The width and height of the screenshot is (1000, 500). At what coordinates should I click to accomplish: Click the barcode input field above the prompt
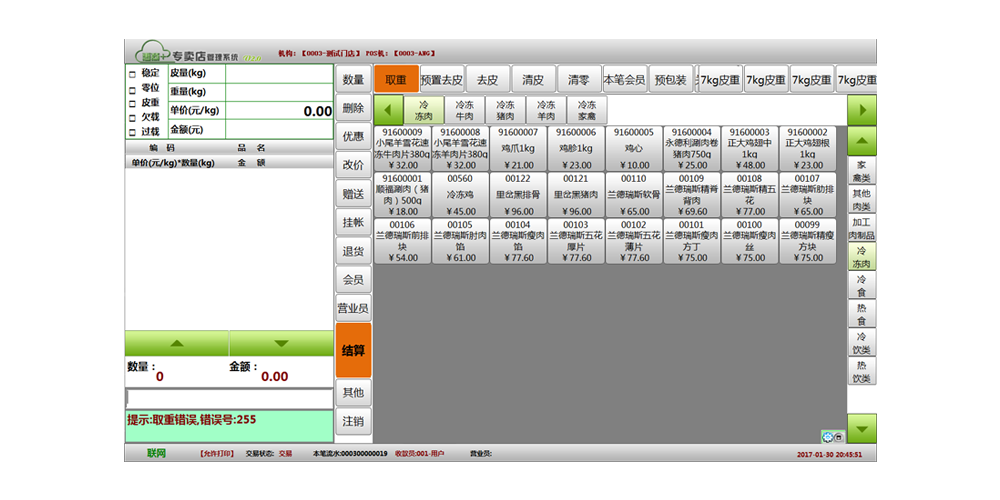point(229,398)
